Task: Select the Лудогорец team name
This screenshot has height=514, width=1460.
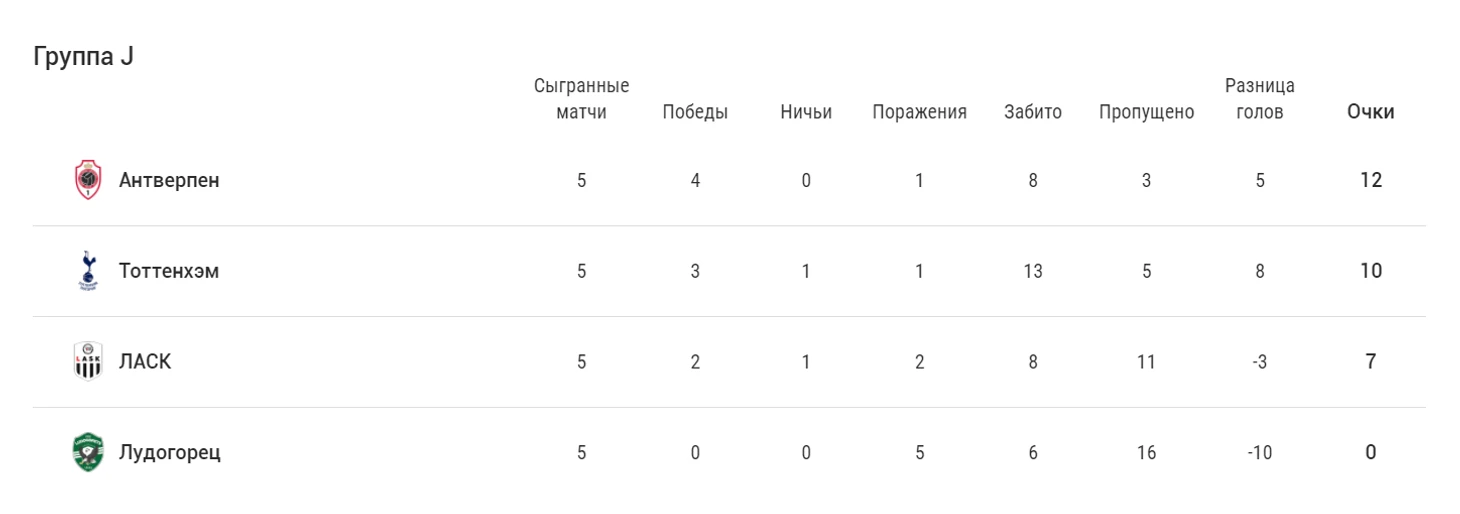Action: 170,452
